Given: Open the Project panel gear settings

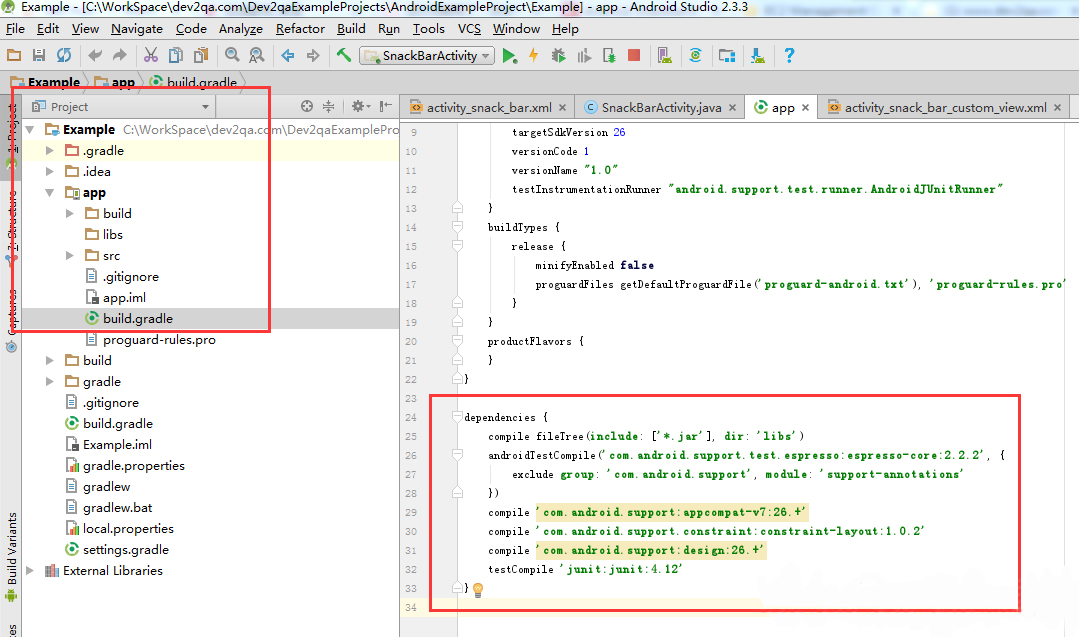Looking at the screenshot, I should click(x=360, y=106).
